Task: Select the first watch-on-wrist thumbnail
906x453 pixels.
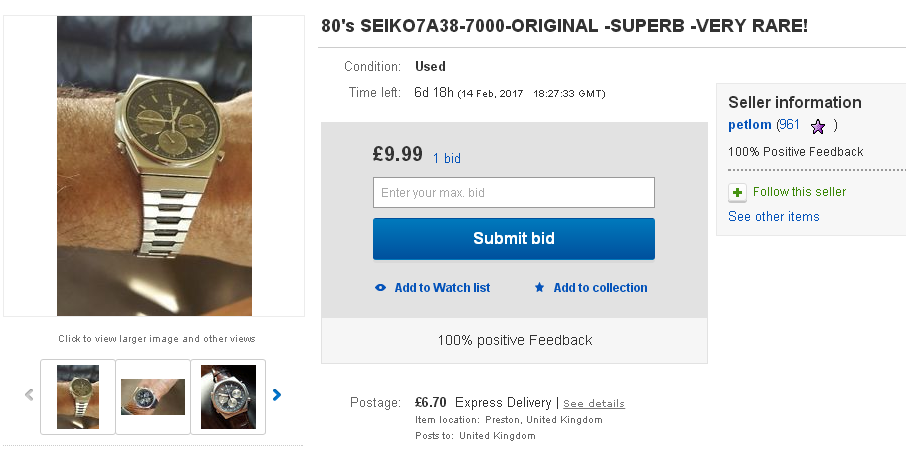Action: (78, 396)
